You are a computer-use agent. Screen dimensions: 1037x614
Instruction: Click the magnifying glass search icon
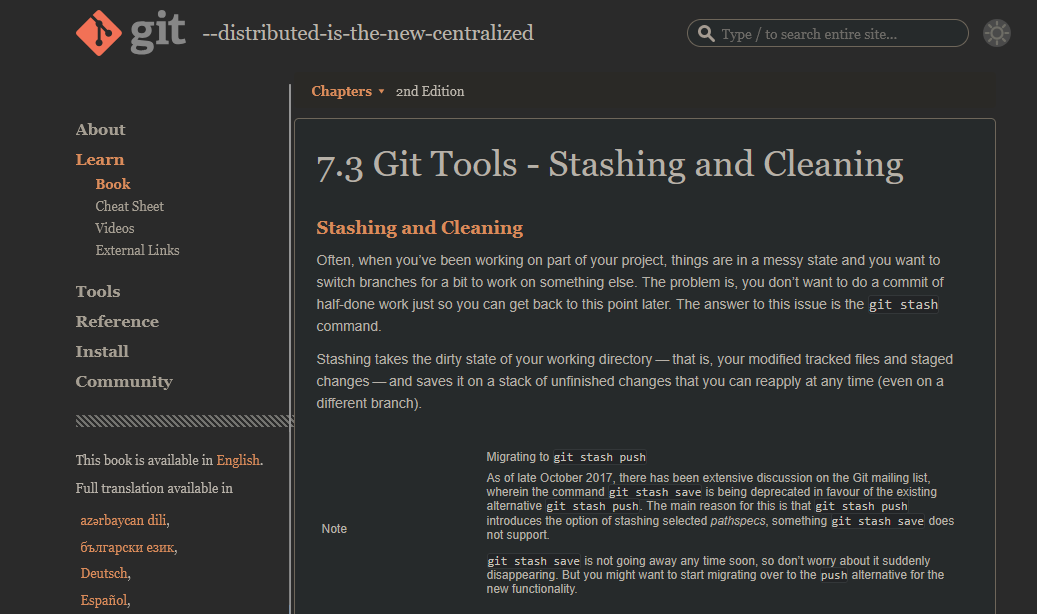pyautogui.click(x=706, y=32)
